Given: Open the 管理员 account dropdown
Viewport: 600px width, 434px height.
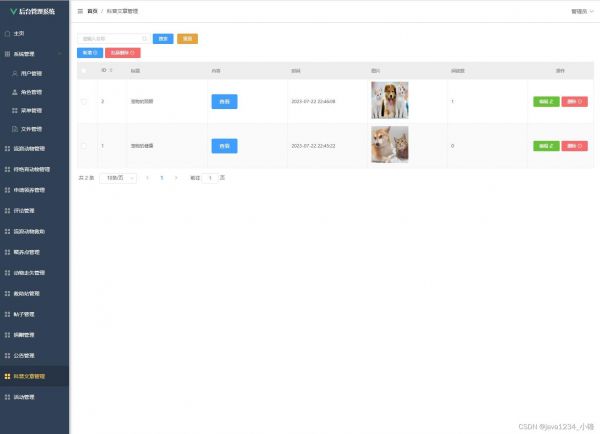Looking at the screenshot, I should coord(582,11).
